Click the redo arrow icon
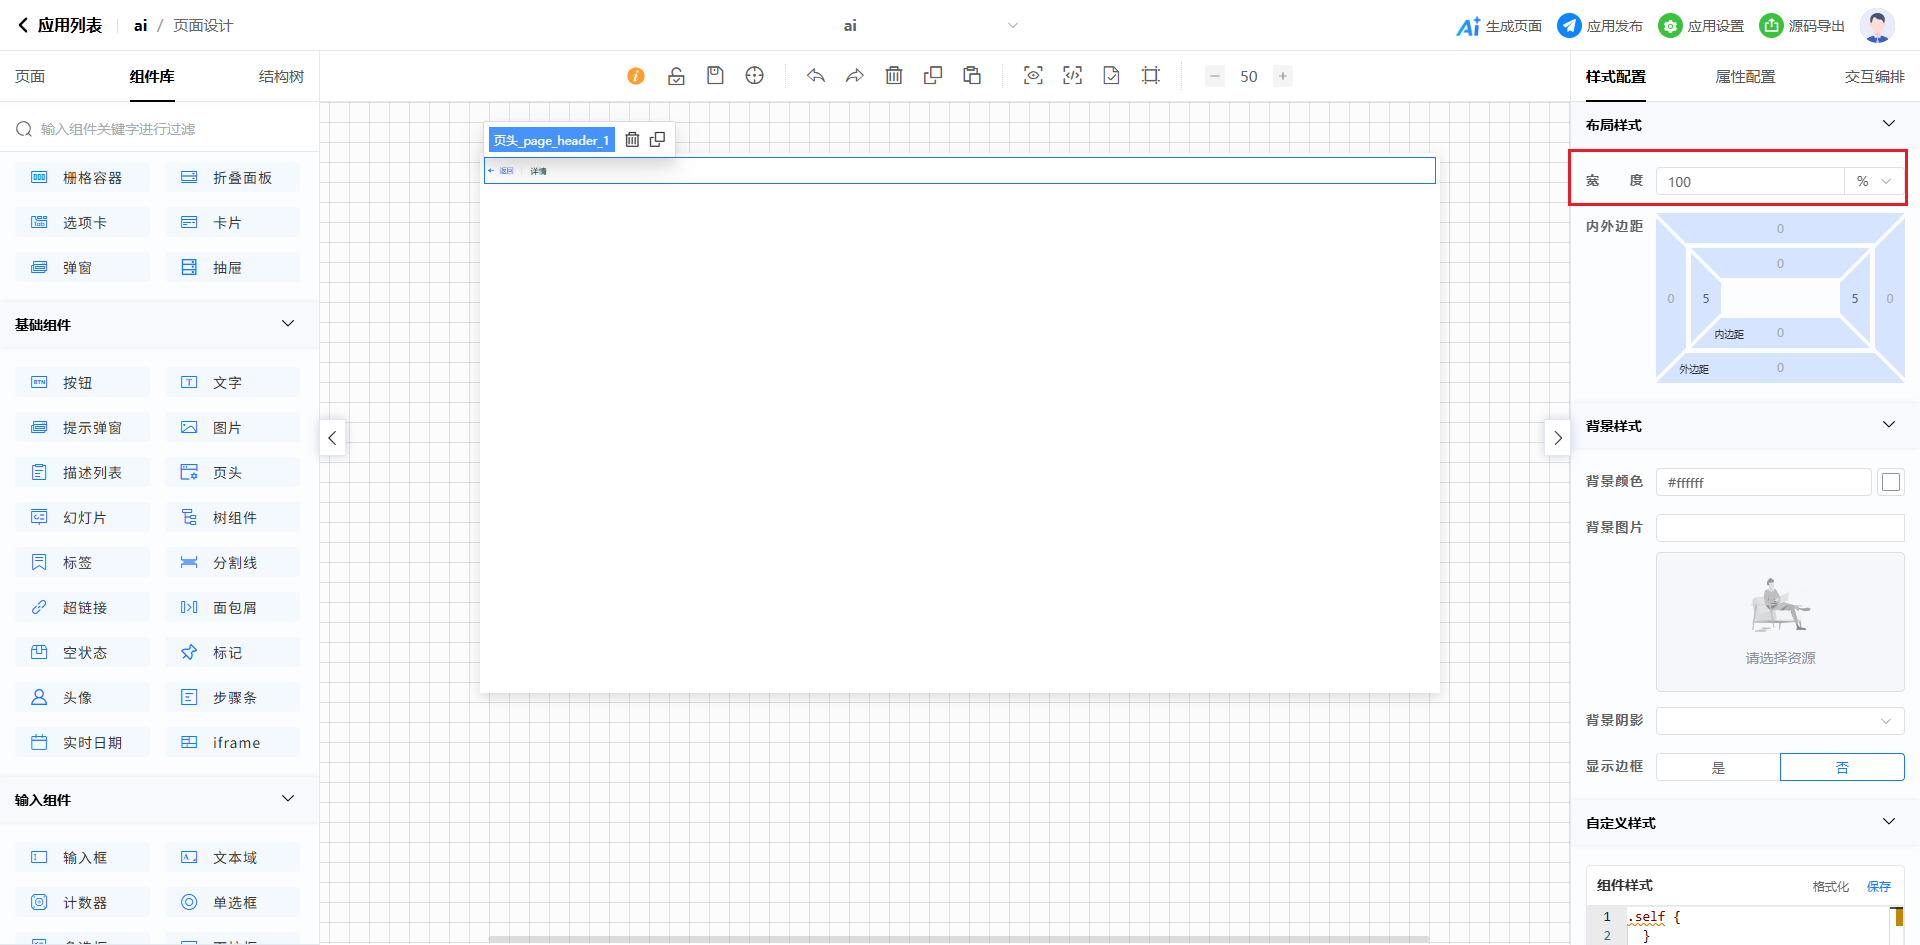Viewport: 1920px width, 945px height. 855,76
